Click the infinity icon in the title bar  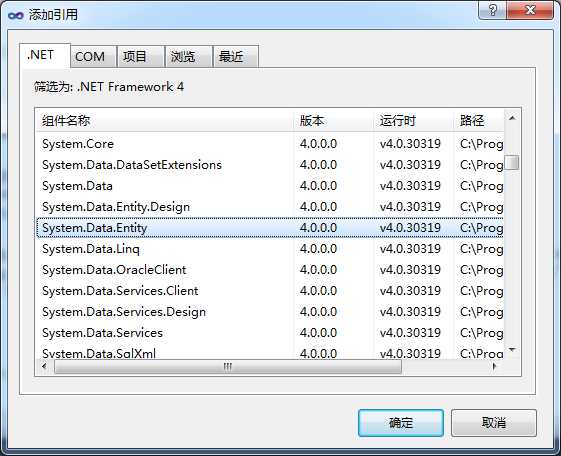(x=15, y=15)
